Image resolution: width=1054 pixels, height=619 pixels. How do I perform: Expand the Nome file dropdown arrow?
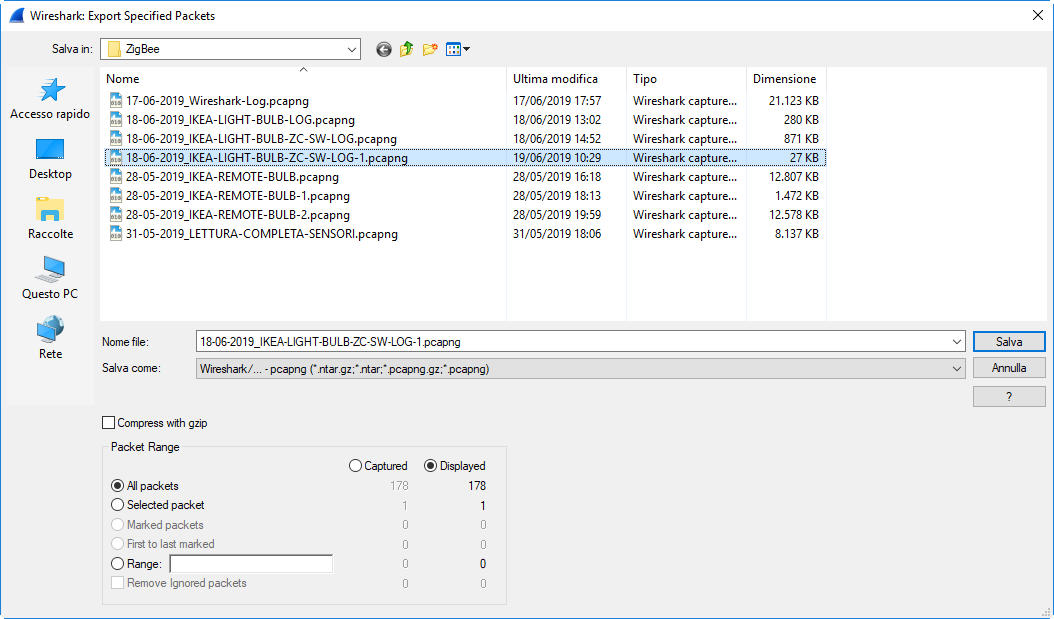[957, 341]
